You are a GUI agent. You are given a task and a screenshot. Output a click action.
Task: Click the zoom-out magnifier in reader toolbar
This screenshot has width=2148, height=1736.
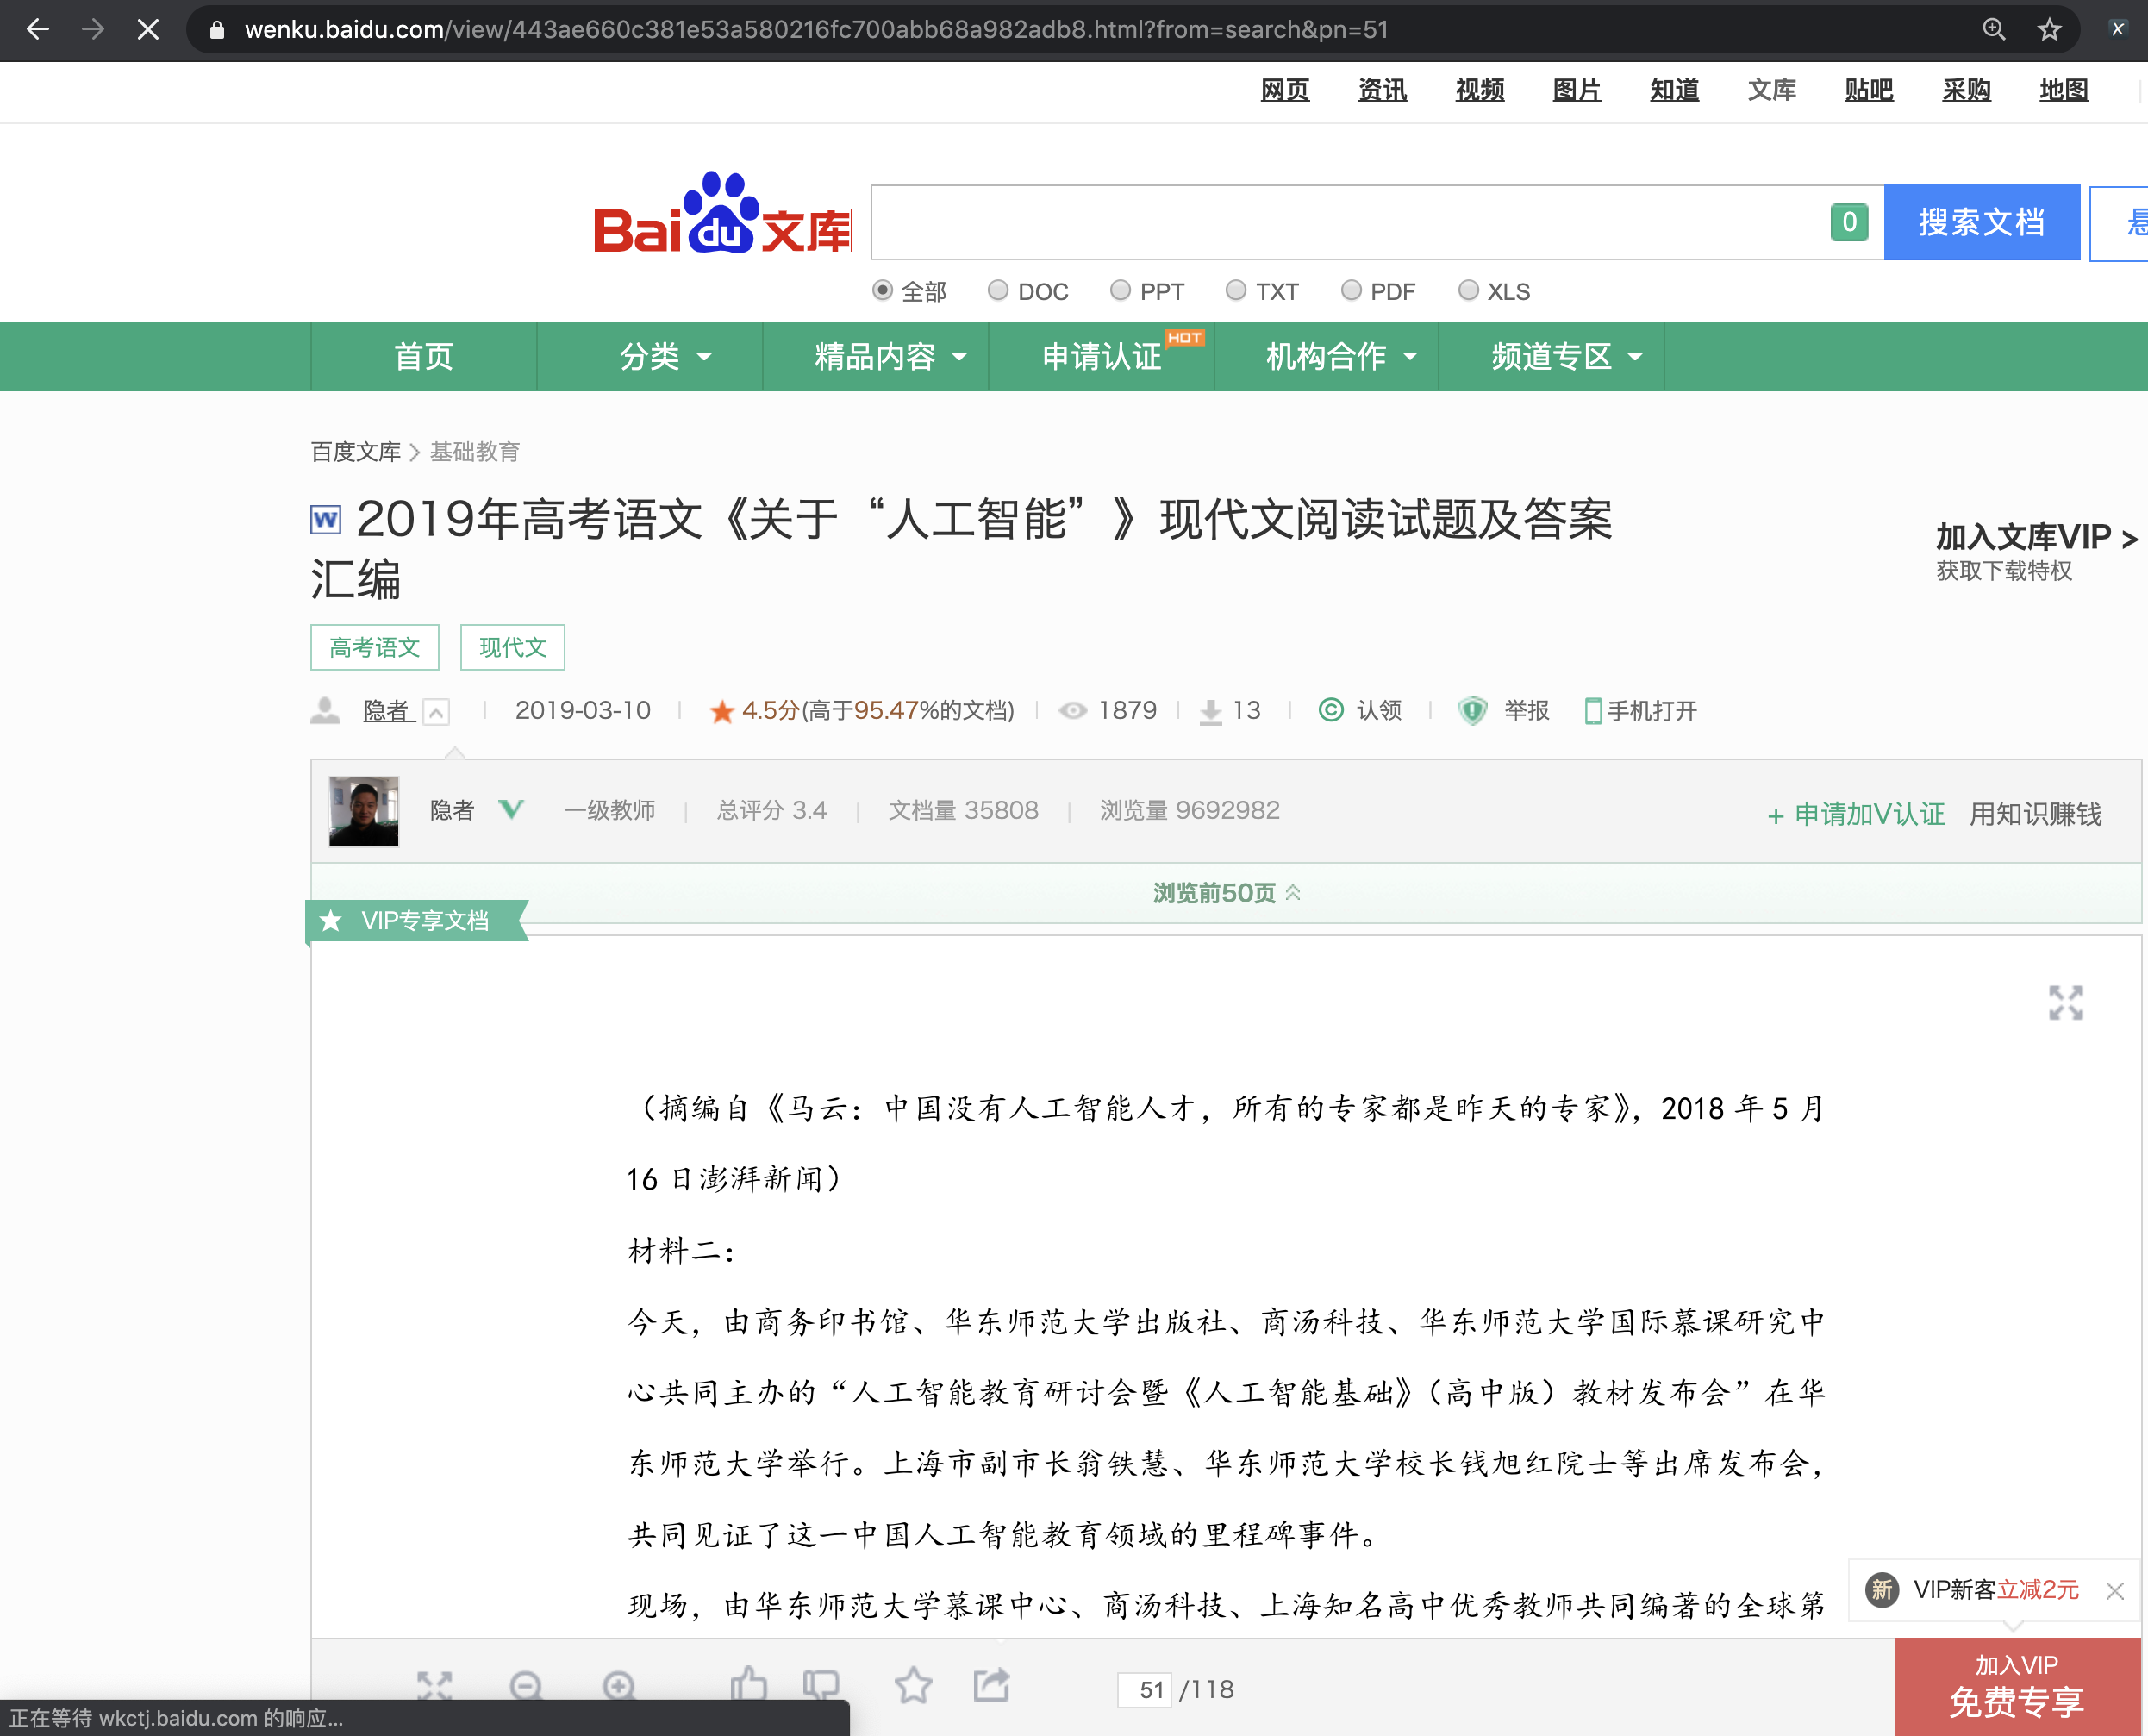tap(525, 1687)
